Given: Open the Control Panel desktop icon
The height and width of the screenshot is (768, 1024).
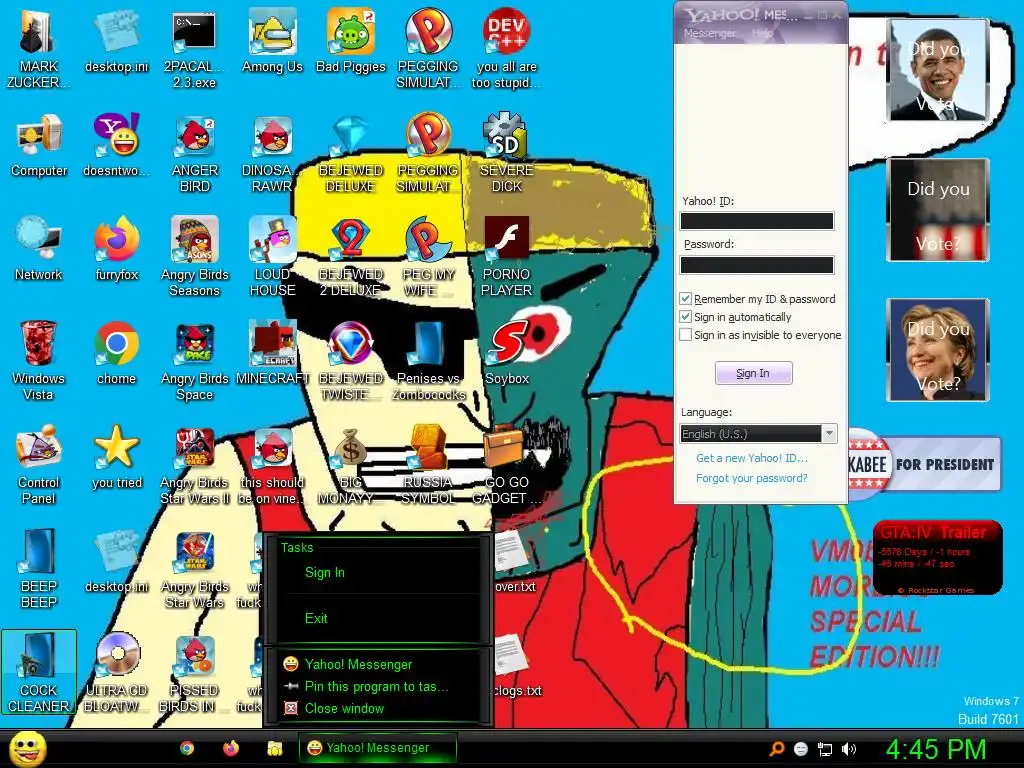Looking at the screenshot, I should (x=39, y=464).
